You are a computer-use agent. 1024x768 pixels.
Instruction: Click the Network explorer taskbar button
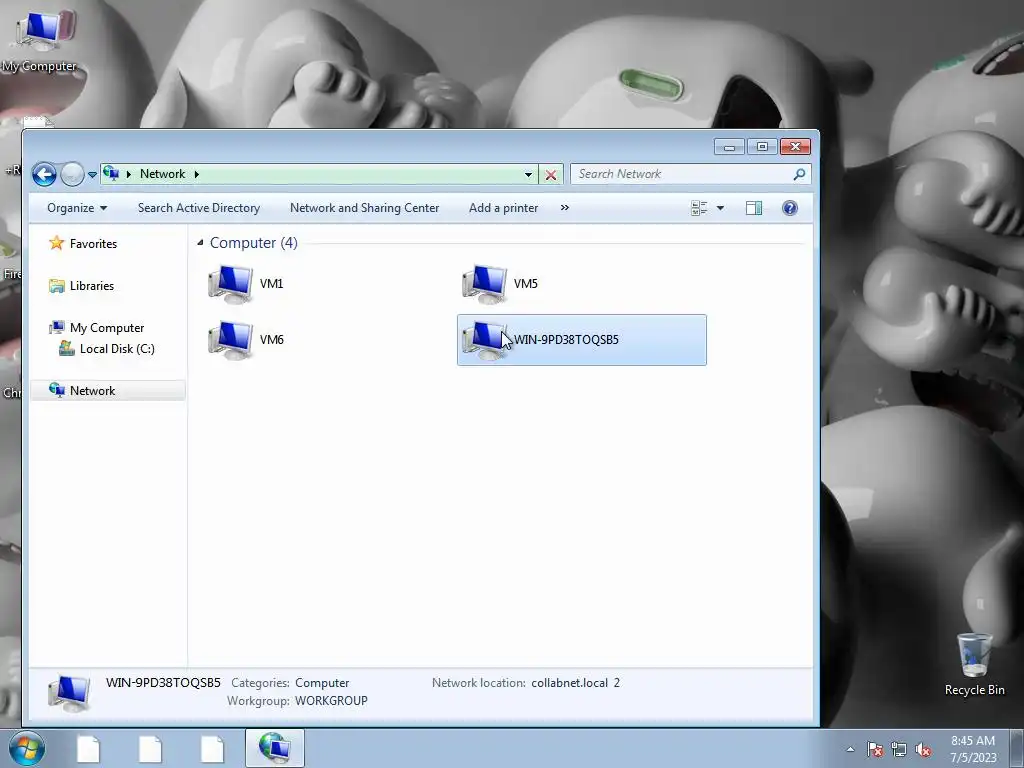pyautogui.click(x=275, y=749)
